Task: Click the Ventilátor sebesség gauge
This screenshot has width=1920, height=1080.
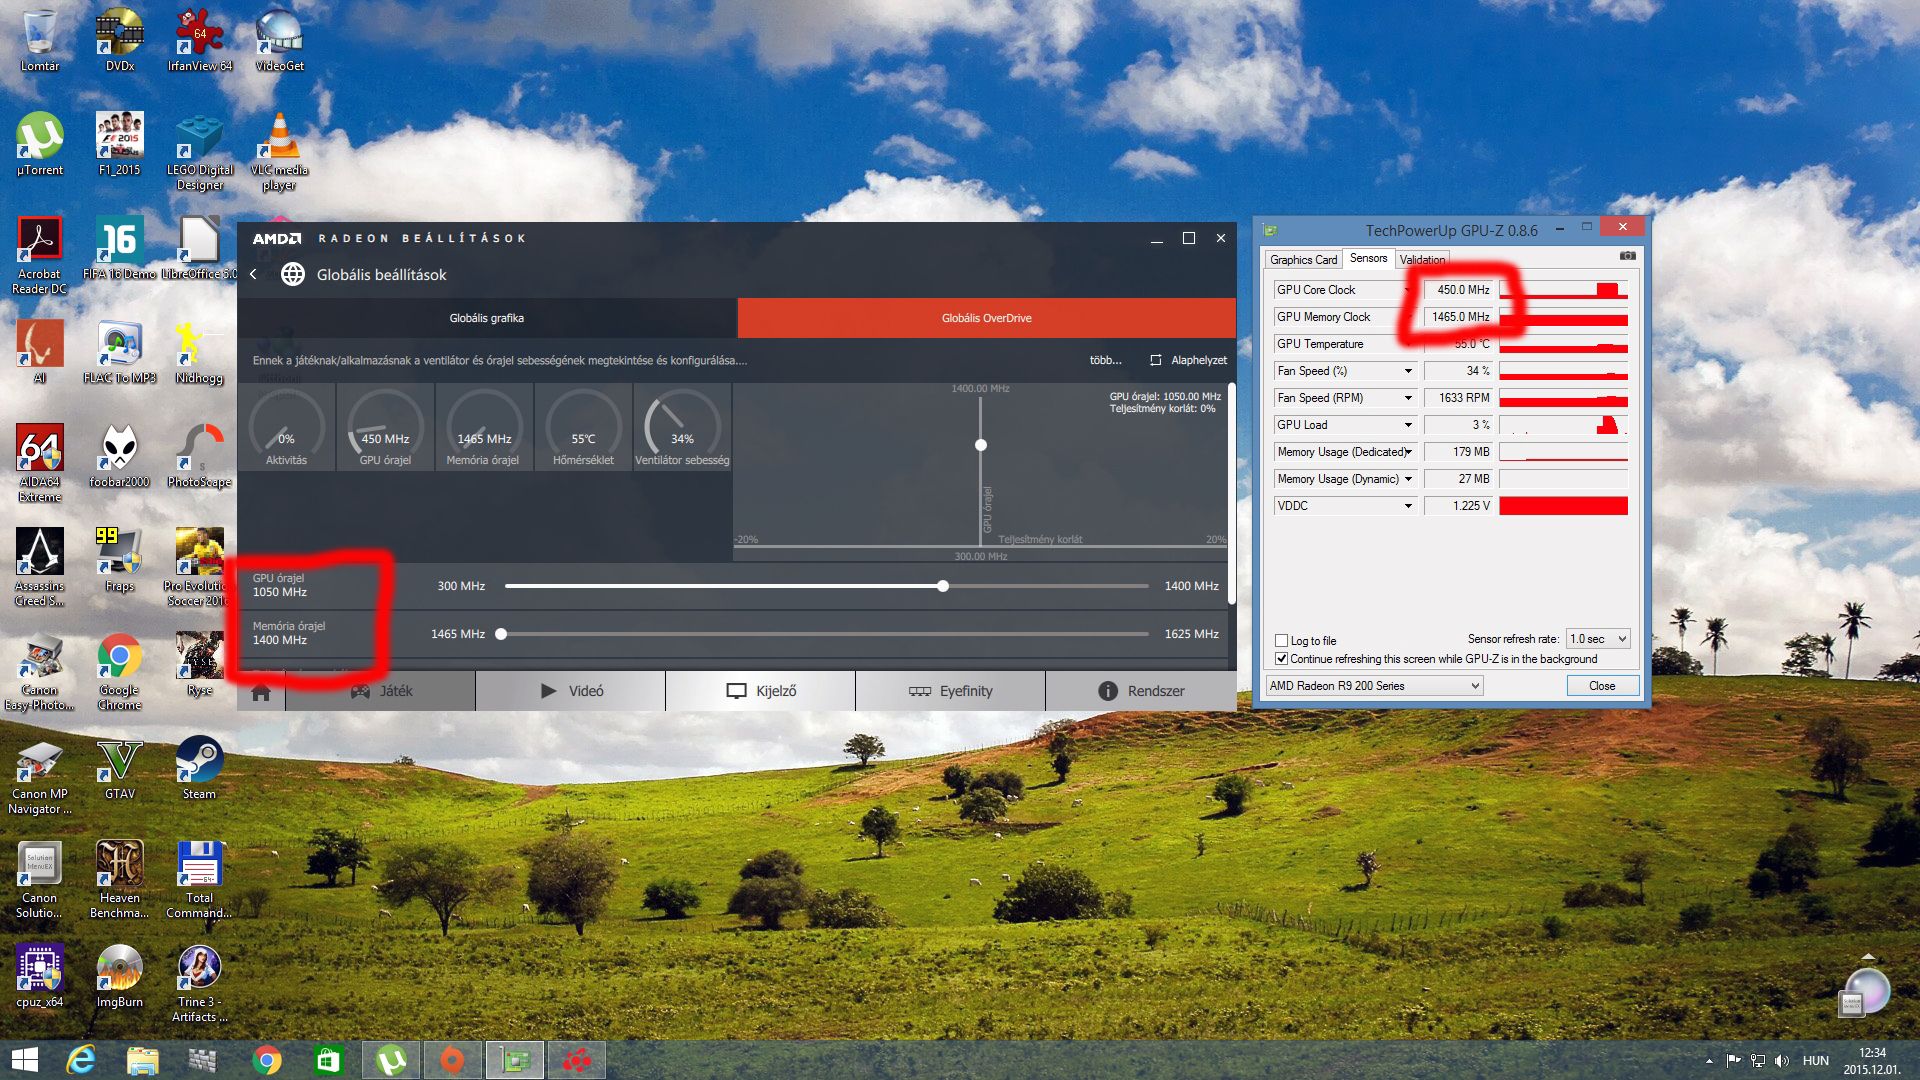Action: click(682, 427)
